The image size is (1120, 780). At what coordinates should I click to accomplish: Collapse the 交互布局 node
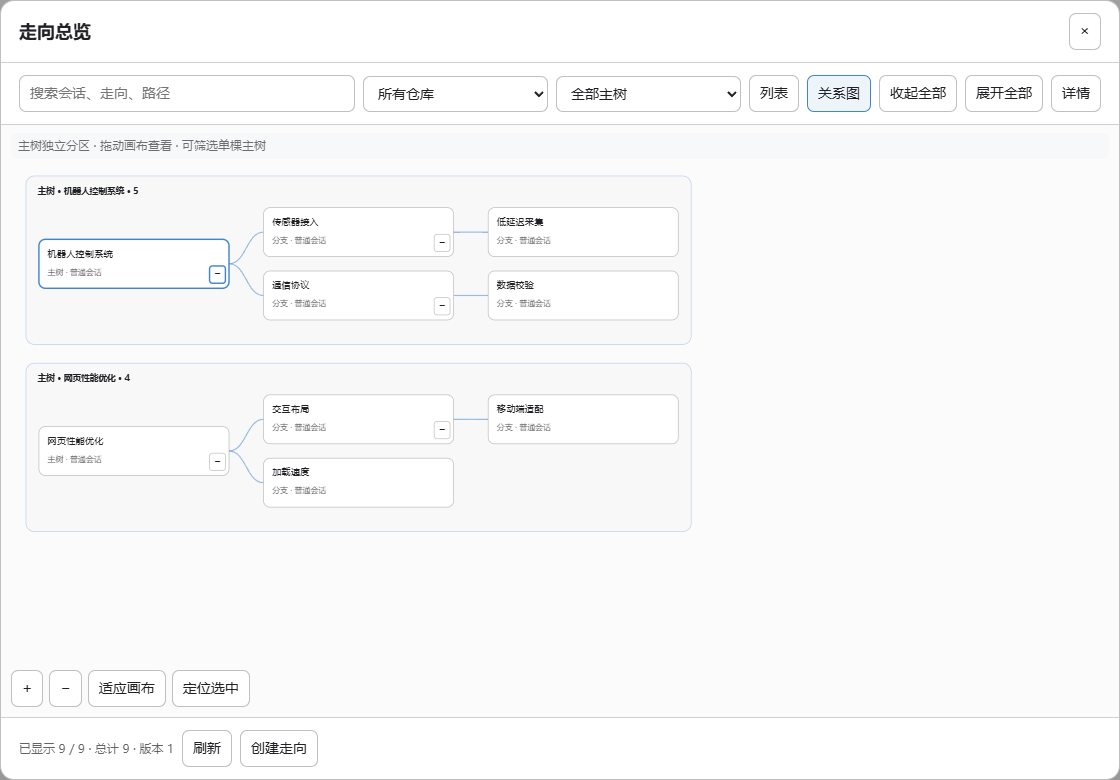[x=442, y=430]
